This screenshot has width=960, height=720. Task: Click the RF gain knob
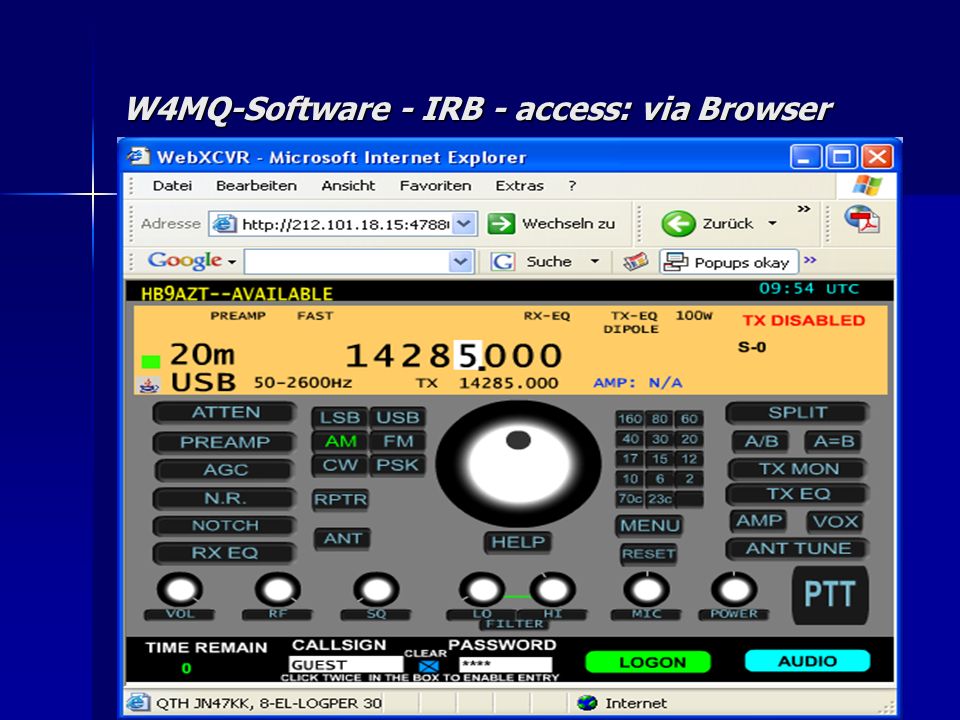pyautogui.click(x=277, y=590)
